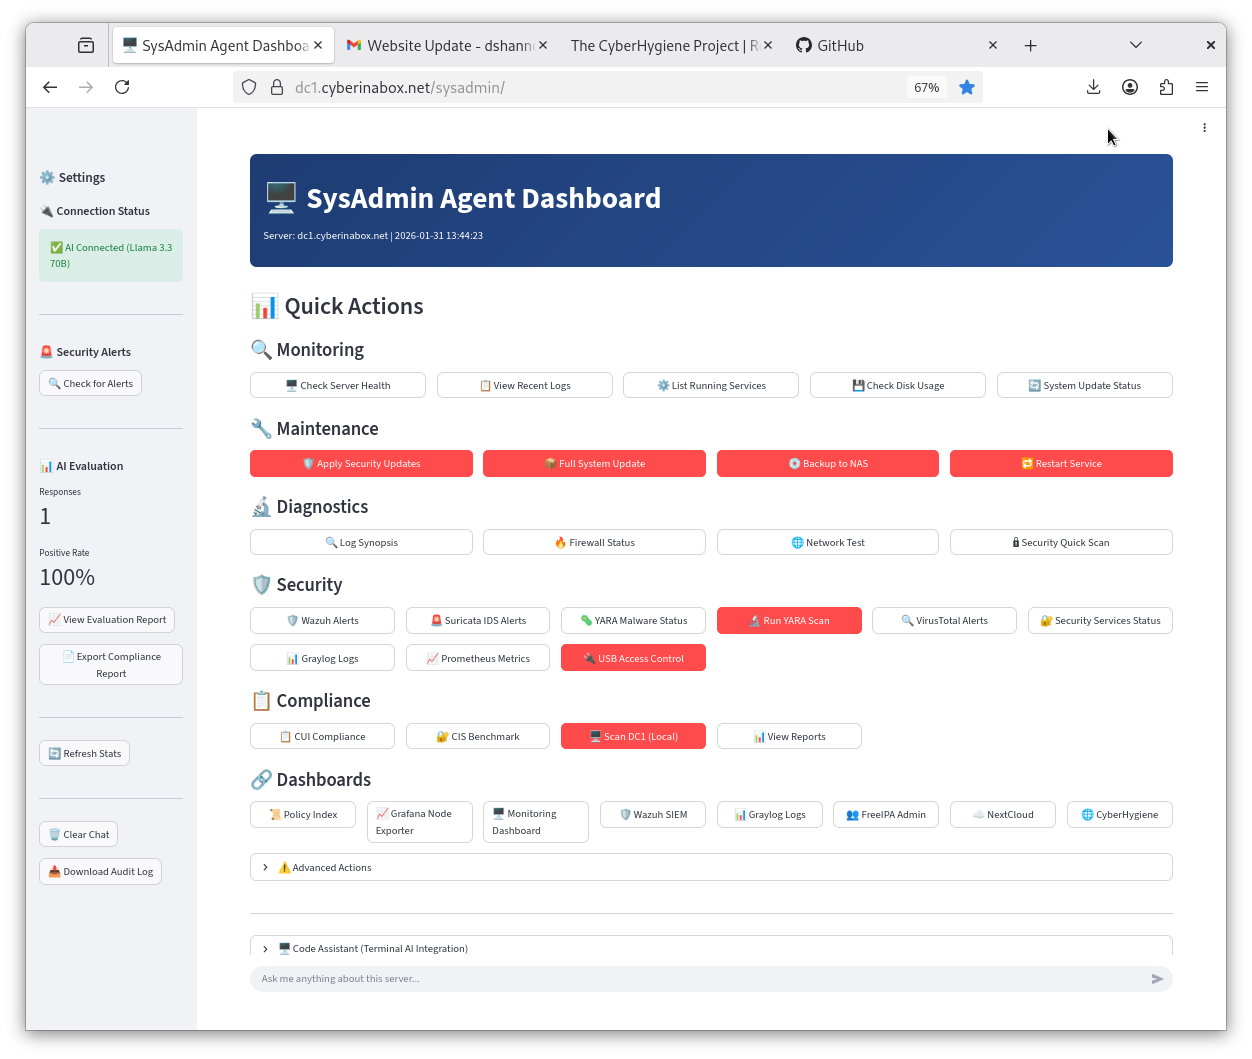The width and height of the screenshot is (1252, 1059).
Task: Click the account profile icon in the toolbar
Action: [1130, 87]
